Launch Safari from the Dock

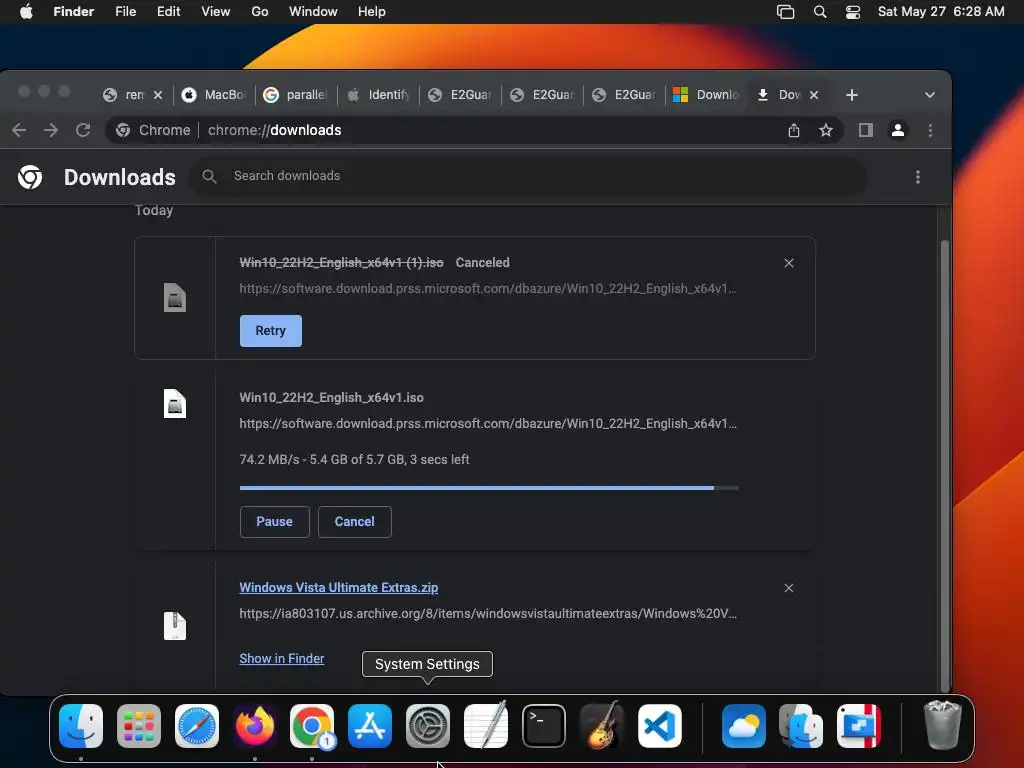point(197,726)
